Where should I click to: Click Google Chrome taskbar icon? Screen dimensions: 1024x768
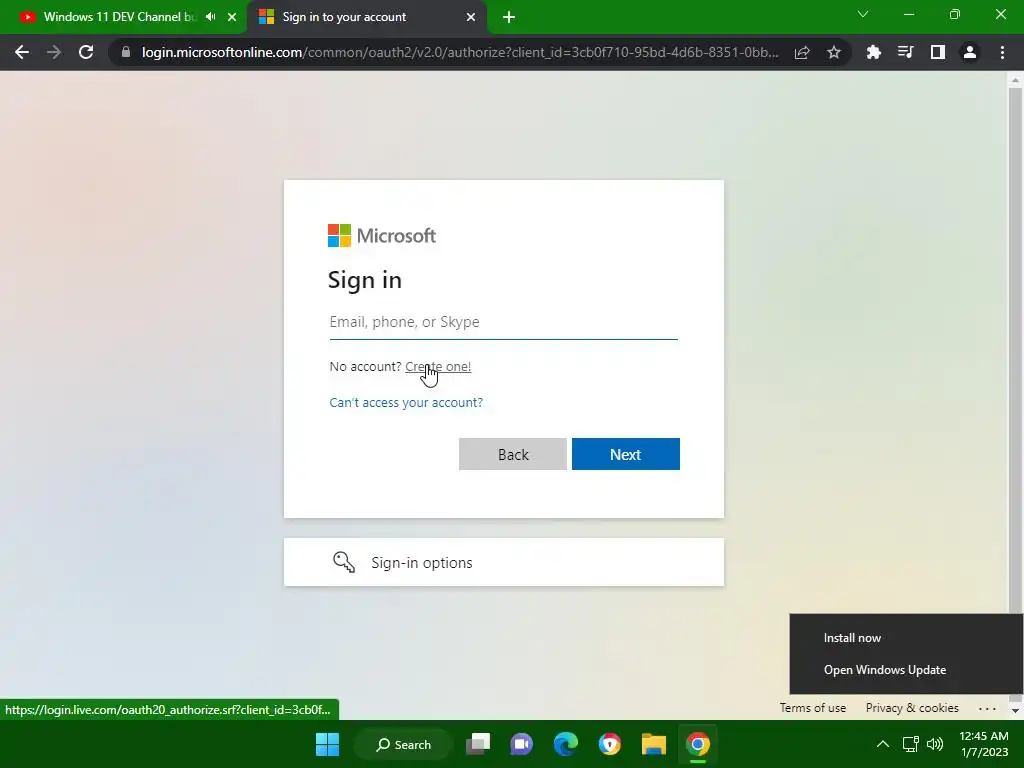[x=697, y=744]
